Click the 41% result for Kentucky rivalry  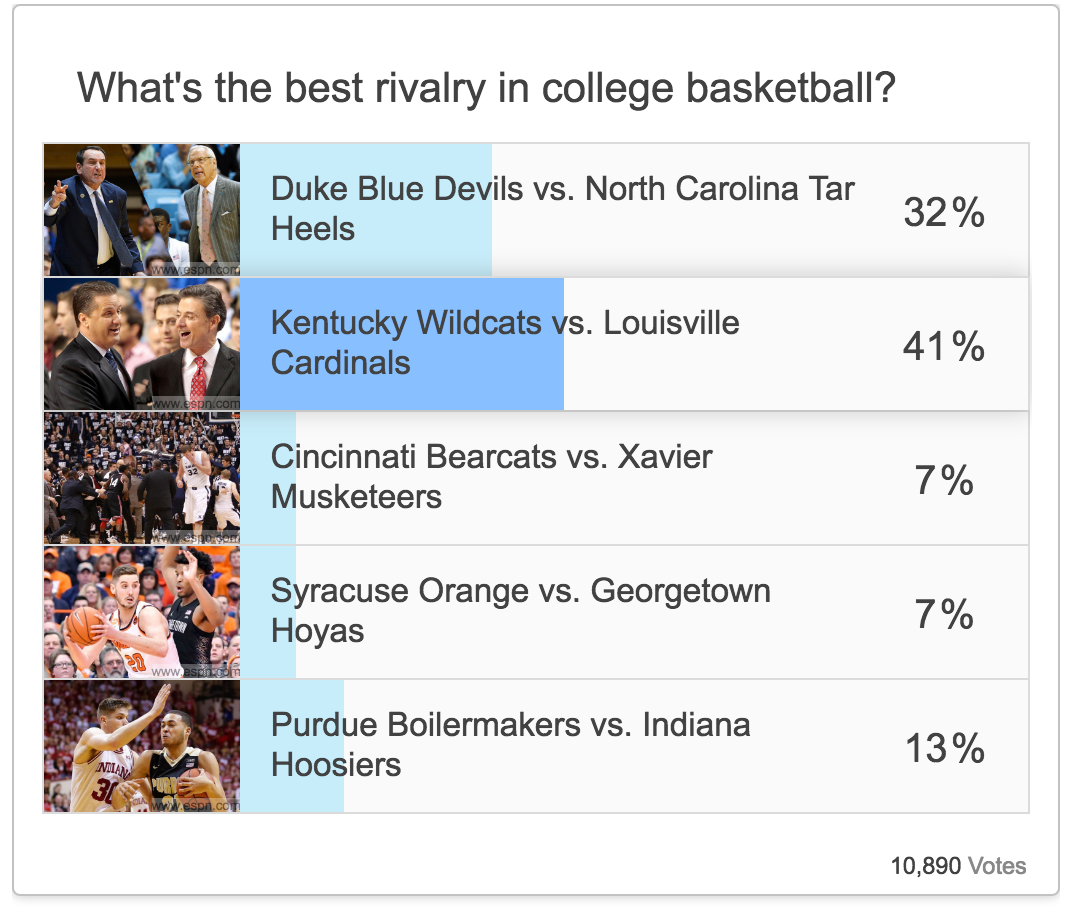pyautogui.click(x=944, y=346)
